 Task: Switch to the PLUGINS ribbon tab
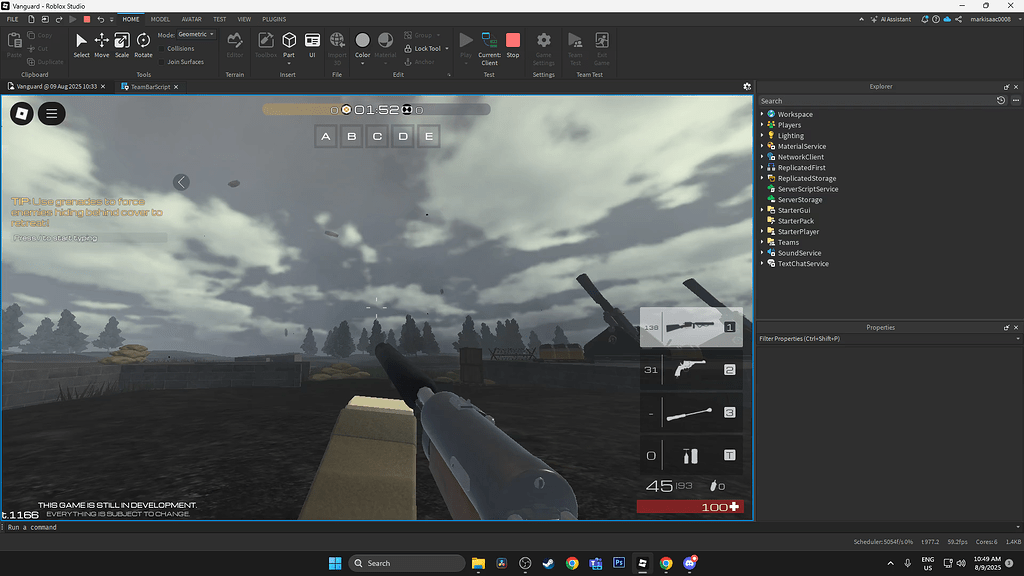click(x=274, y=19)
